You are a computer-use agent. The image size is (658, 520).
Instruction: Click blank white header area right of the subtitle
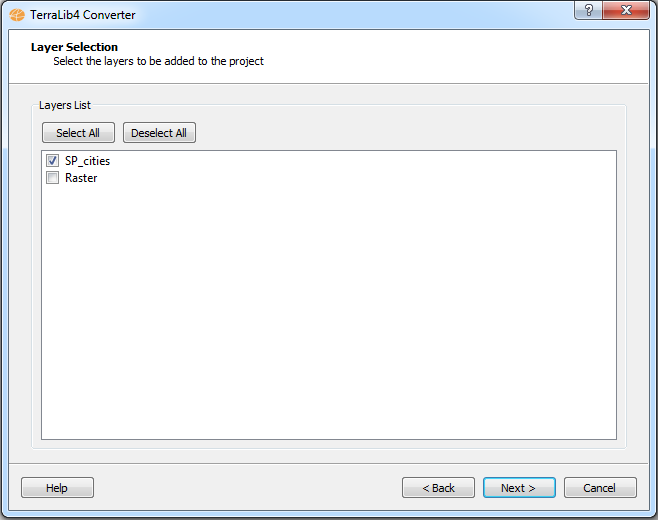click(453, 57)
